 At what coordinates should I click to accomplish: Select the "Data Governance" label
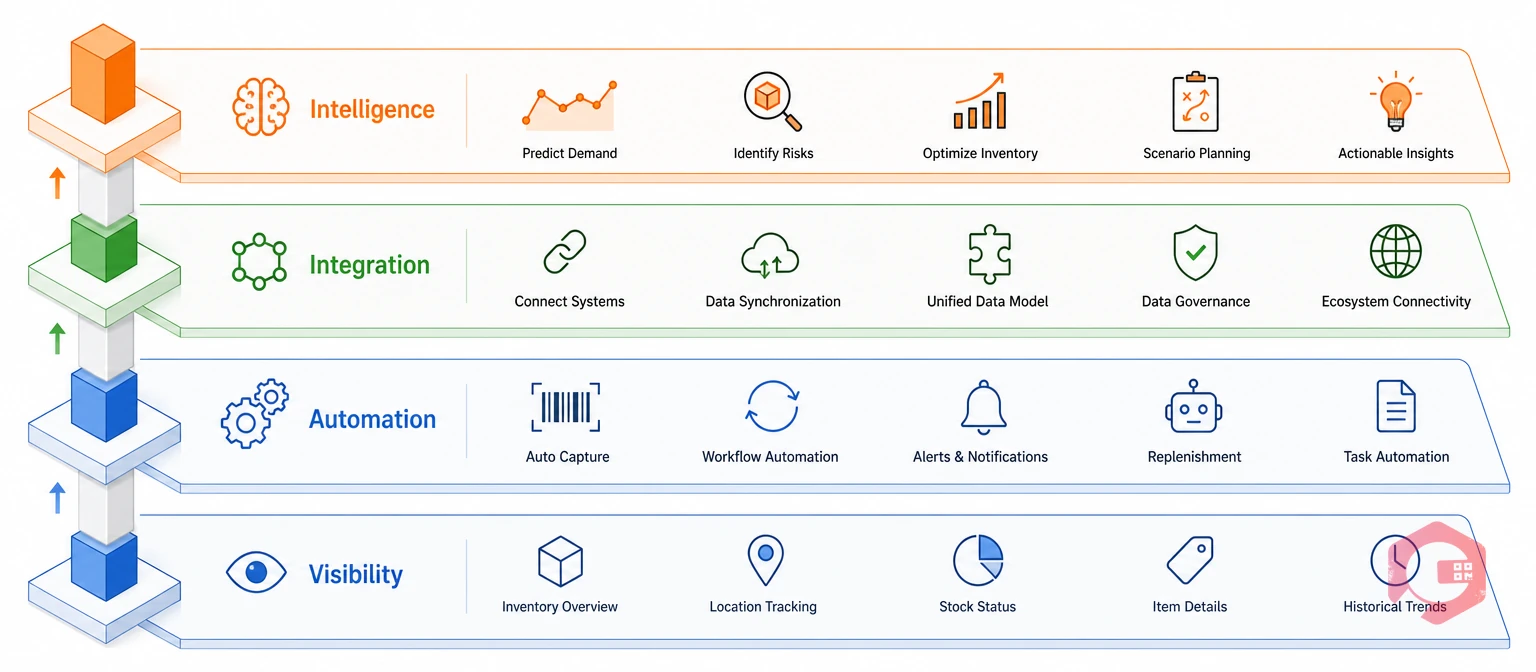[x=1195, y=301]
